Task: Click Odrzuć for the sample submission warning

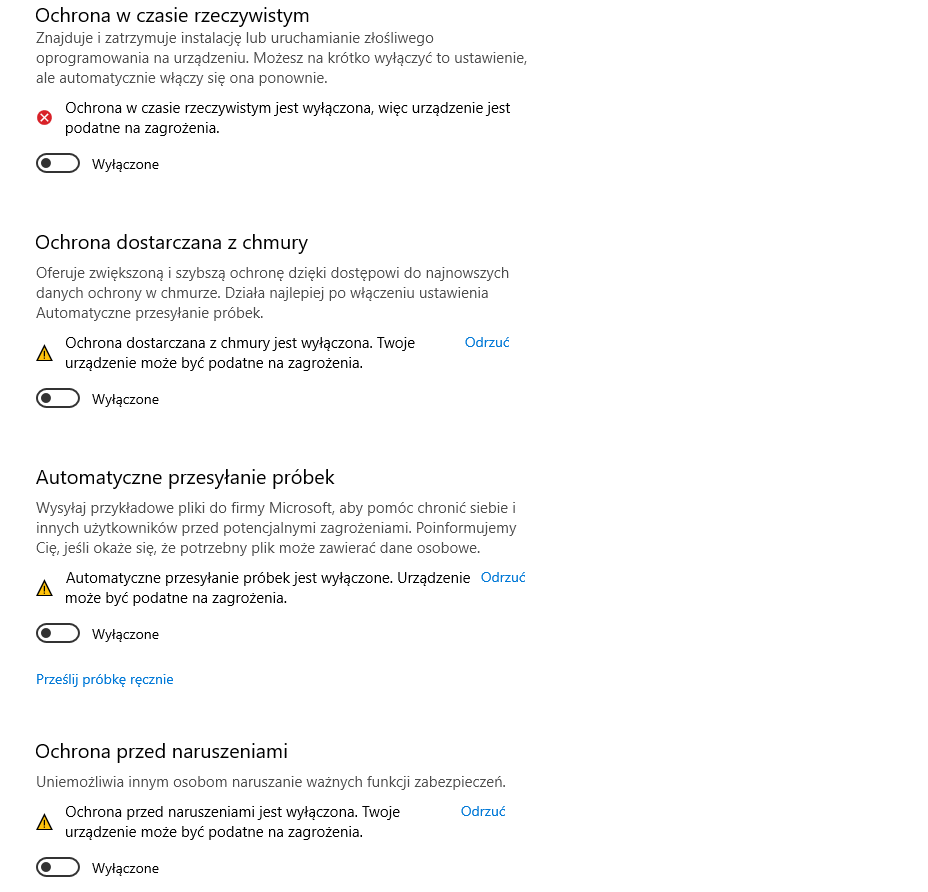Action: point(503,577)
